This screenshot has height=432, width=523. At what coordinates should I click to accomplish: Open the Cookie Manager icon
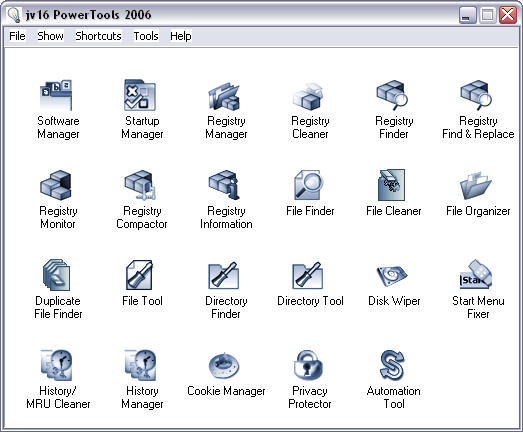pos(224,365)
